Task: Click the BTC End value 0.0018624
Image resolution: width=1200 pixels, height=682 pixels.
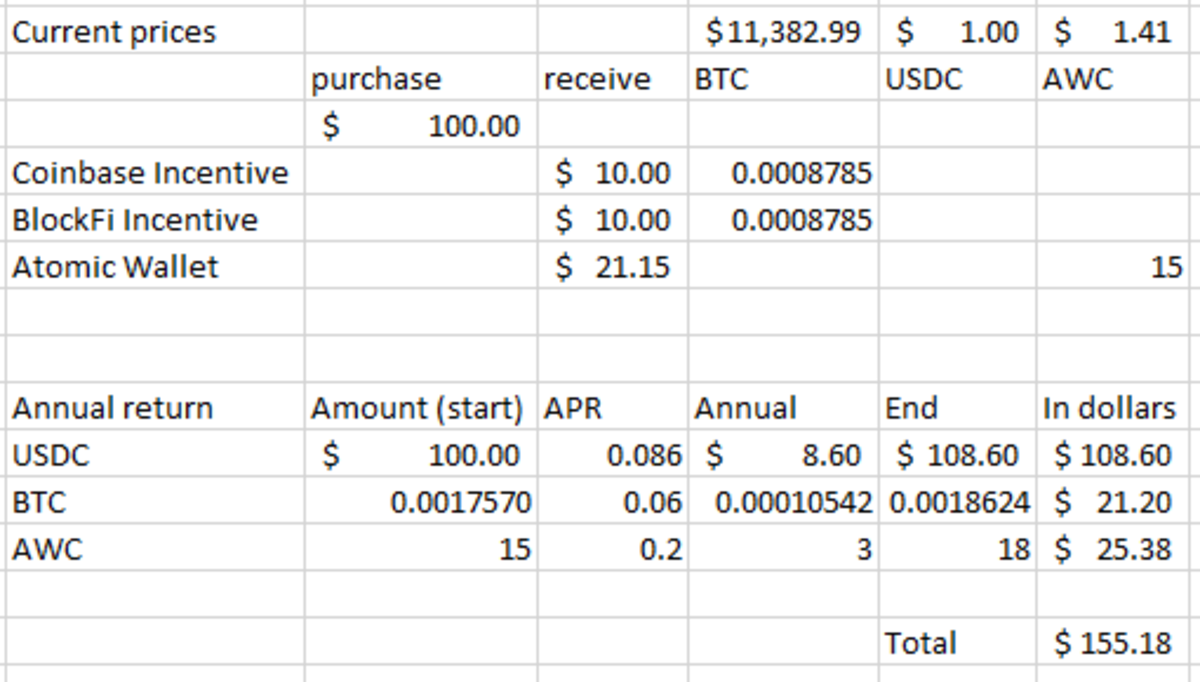Action: click(x=957, y=503)
